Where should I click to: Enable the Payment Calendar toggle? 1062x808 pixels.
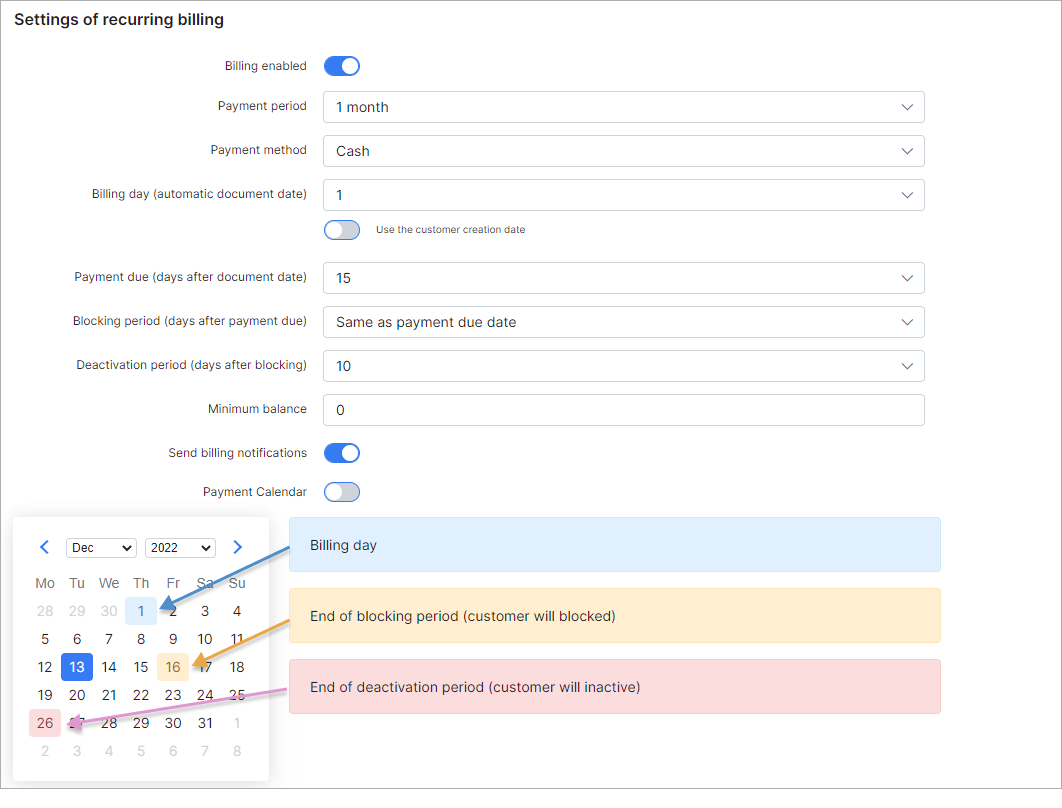coord(341,491)
